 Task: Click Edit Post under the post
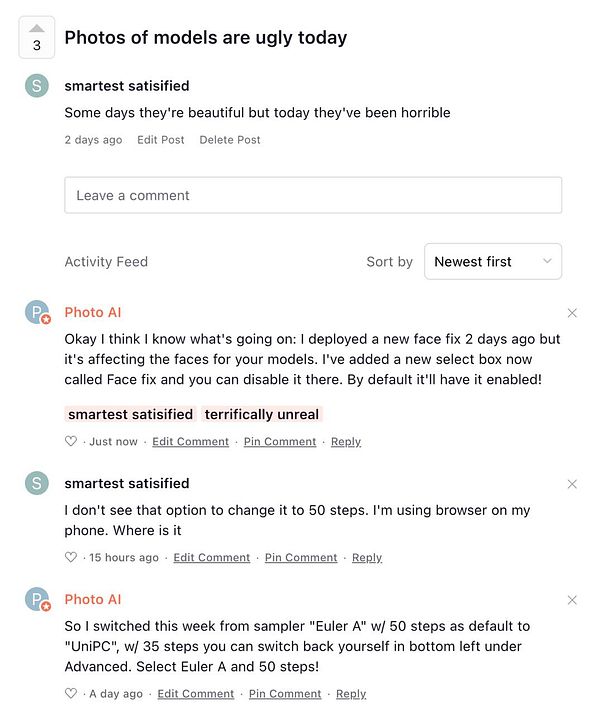point(161,140)
